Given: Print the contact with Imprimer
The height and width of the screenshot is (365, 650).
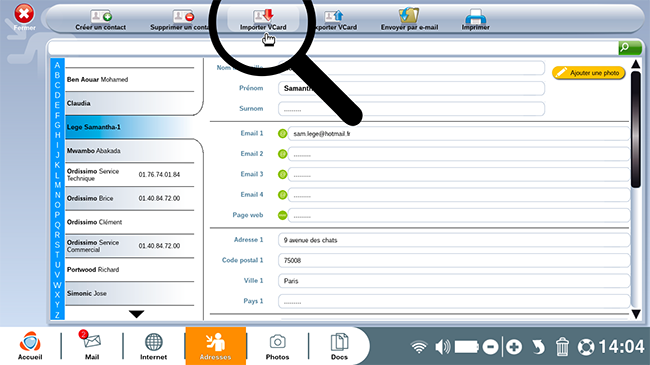Looking at the screenshot, I should [x=475, y=20].
